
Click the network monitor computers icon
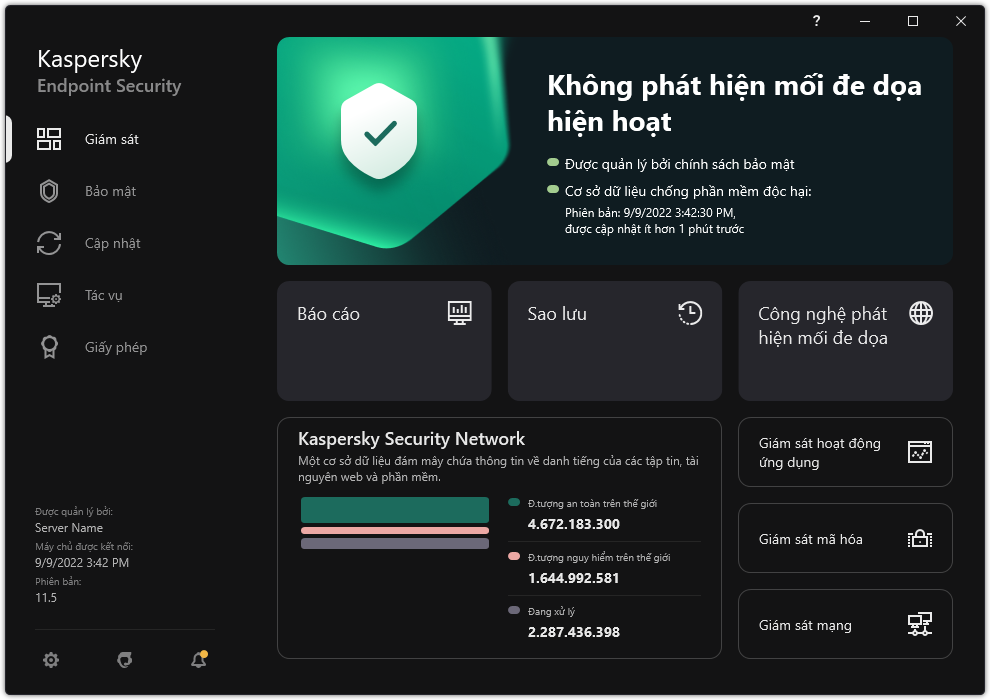(x=920, y=625)
